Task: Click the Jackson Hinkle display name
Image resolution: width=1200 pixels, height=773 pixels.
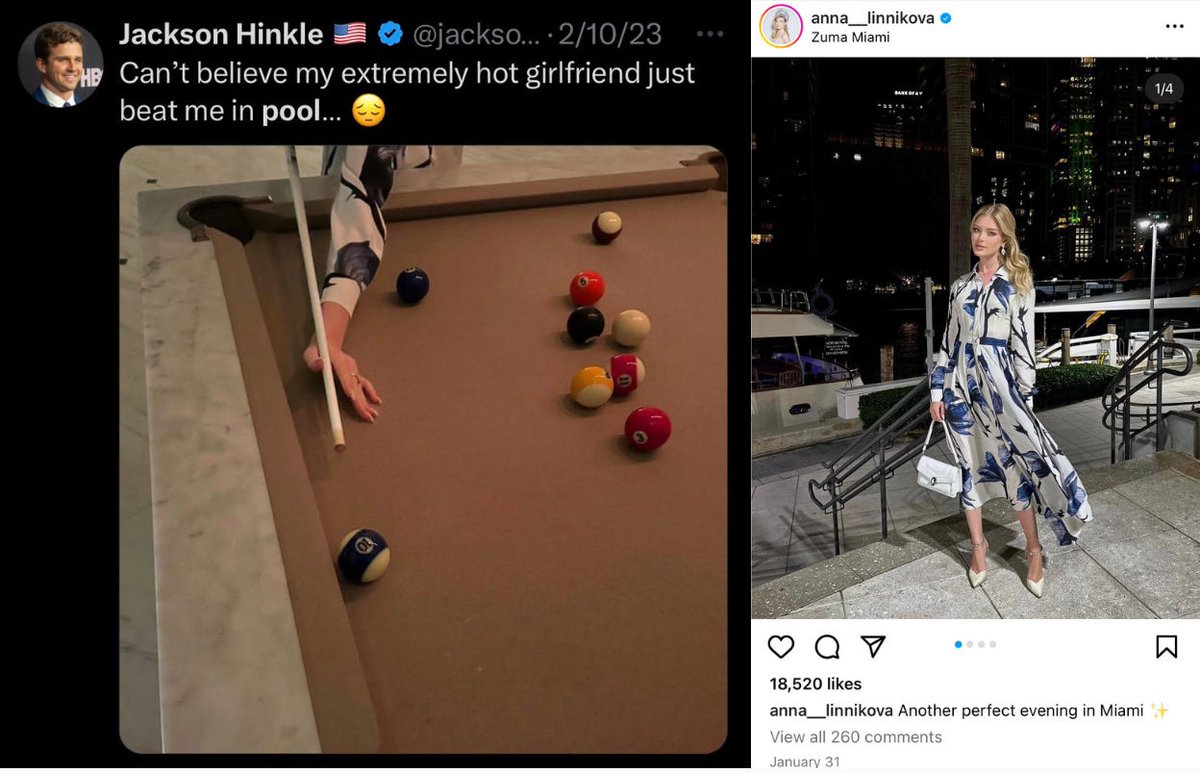Action: (220, 34)
